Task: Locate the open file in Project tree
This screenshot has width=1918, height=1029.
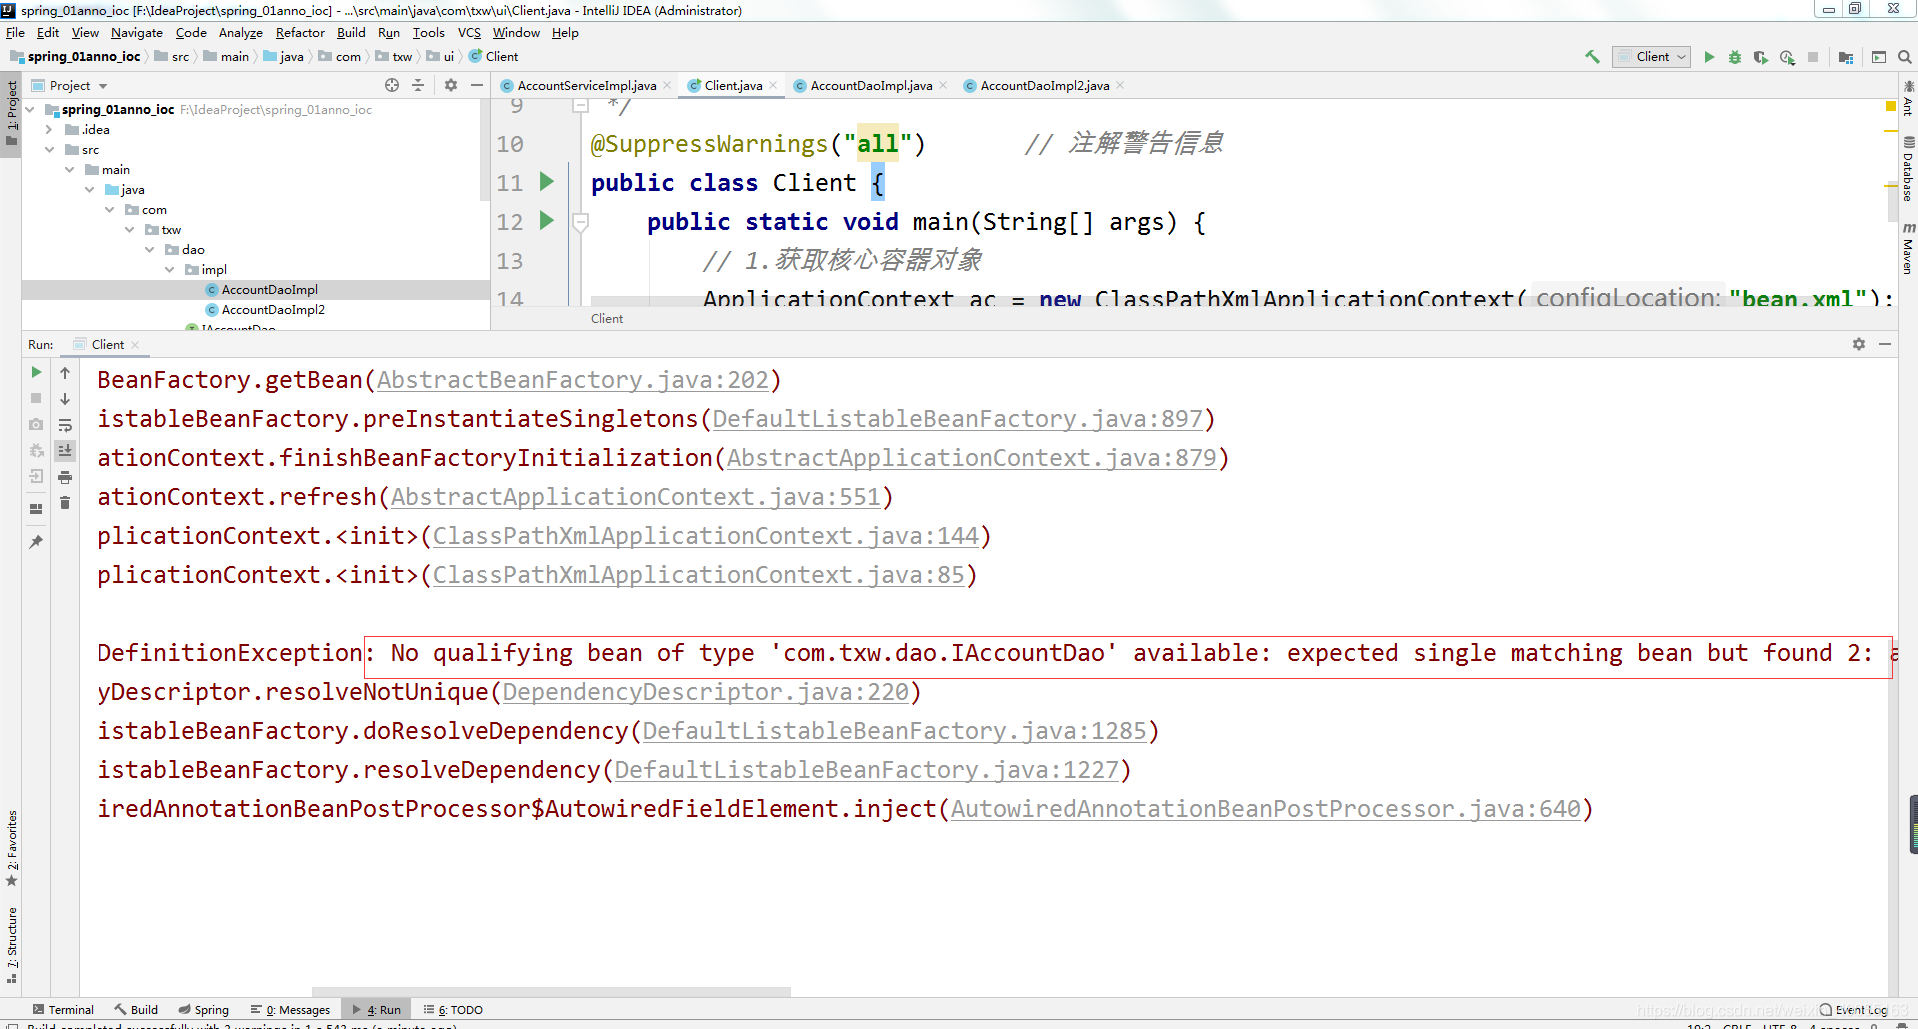Action: tap(392, 85)
